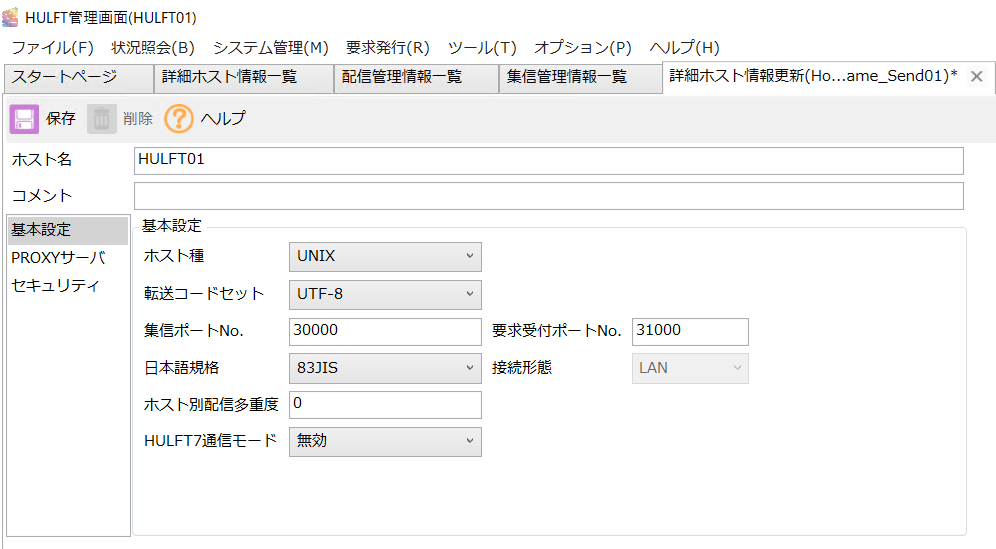Close the 詳細ホスト情報更新 tab with X
996x549 pixels.
(976, 77)
